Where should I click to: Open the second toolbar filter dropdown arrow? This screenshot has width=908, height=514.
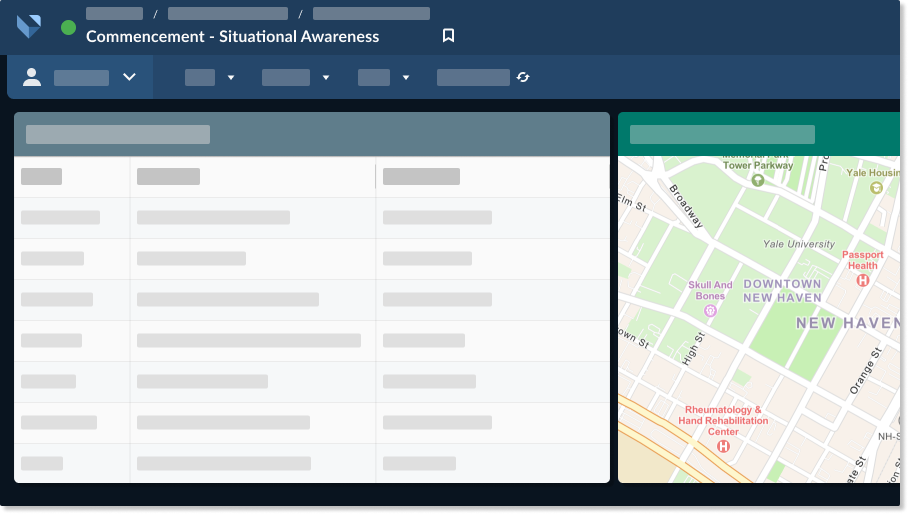pyautogui.click(x=326, y=78)
